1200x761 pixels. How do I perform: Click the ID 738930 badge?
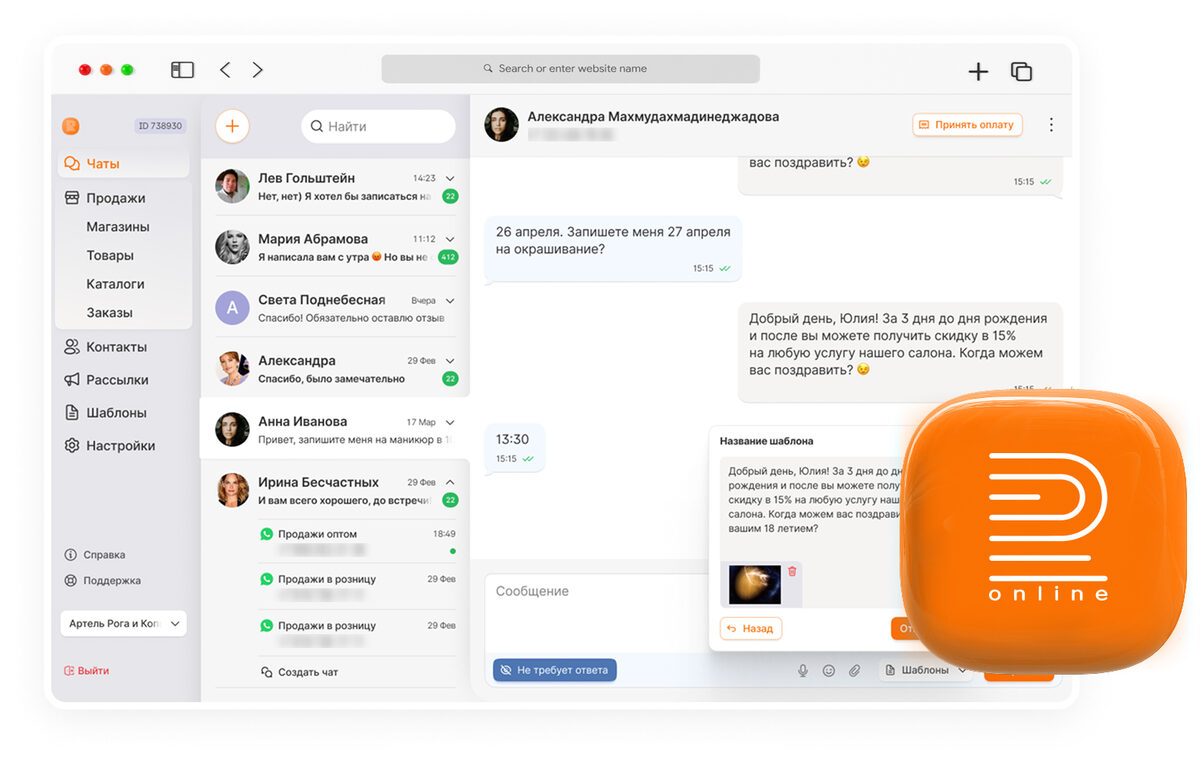(160, 126)
